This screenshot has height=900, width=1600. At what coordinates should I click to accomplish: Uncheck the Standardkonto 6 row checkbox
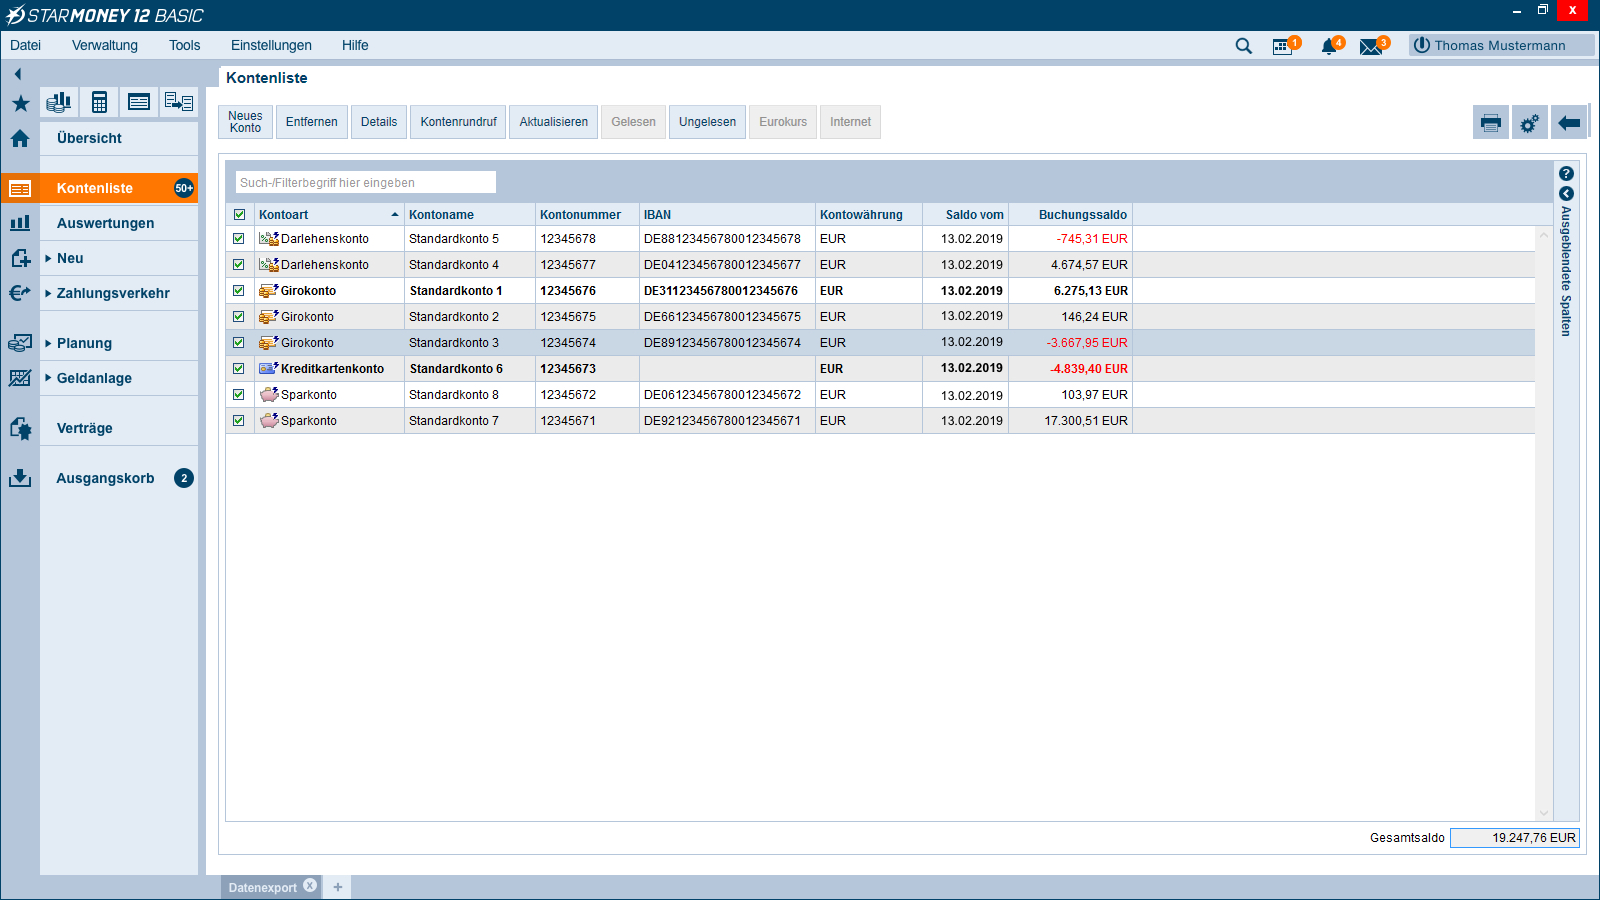[x=238, y=369]
